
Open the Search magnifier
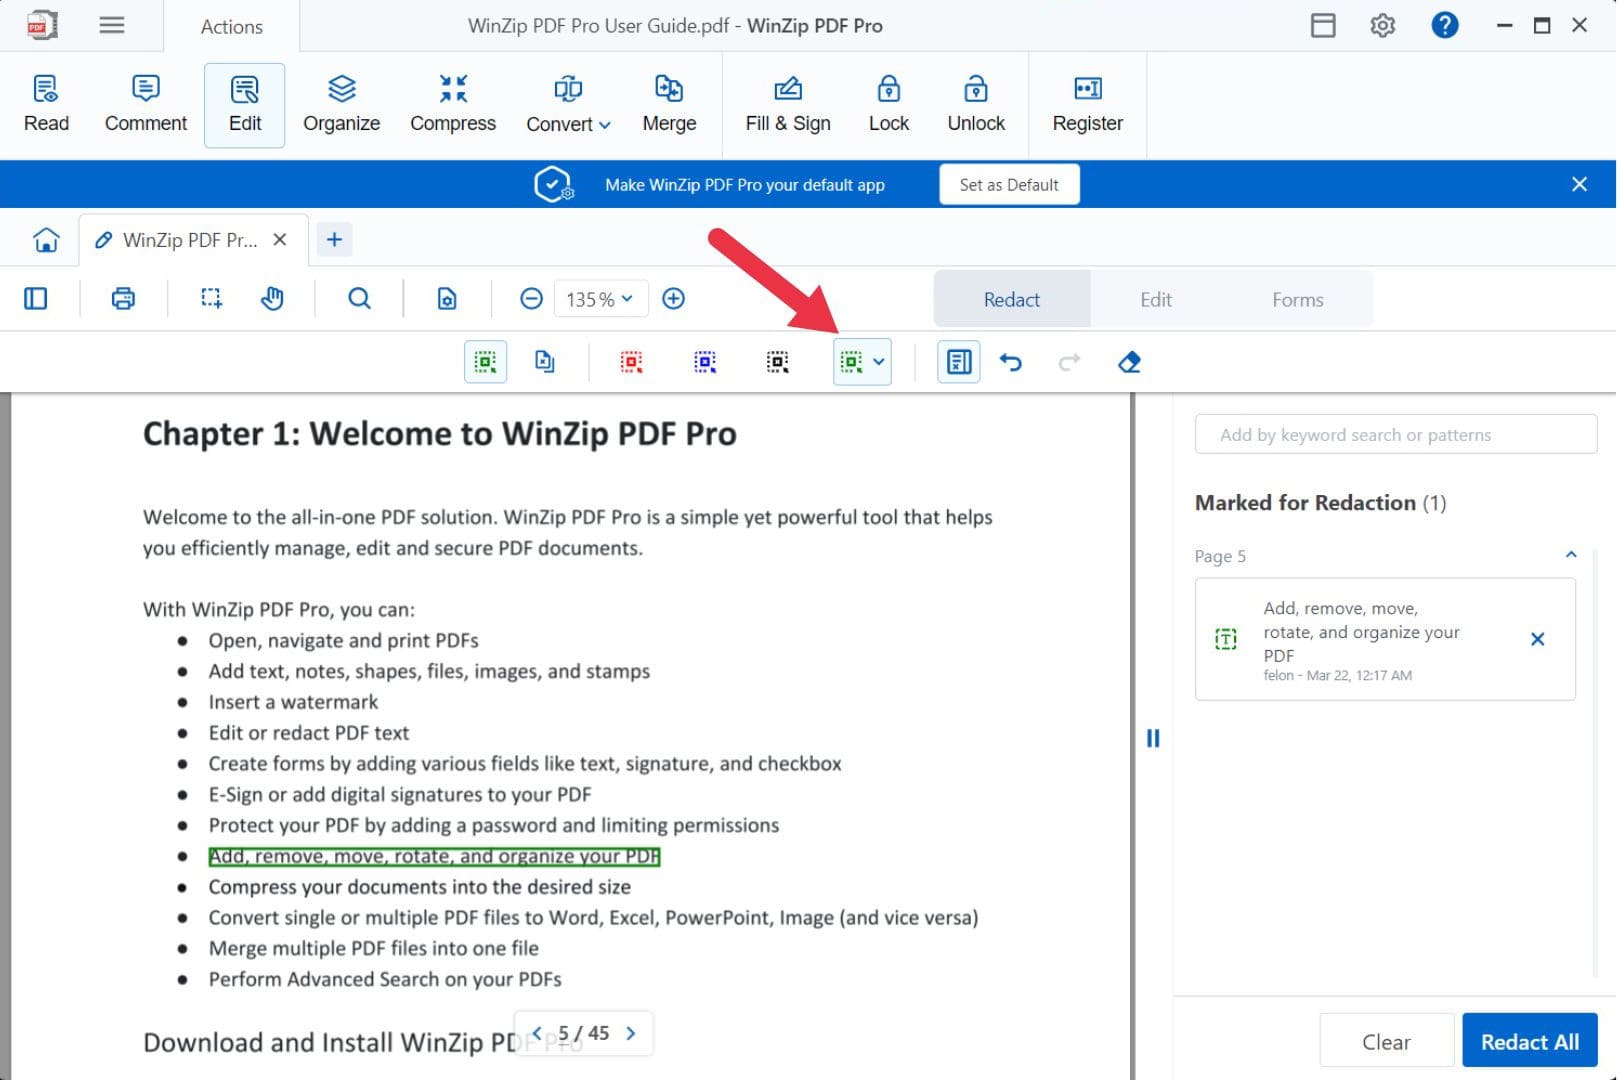359,299
